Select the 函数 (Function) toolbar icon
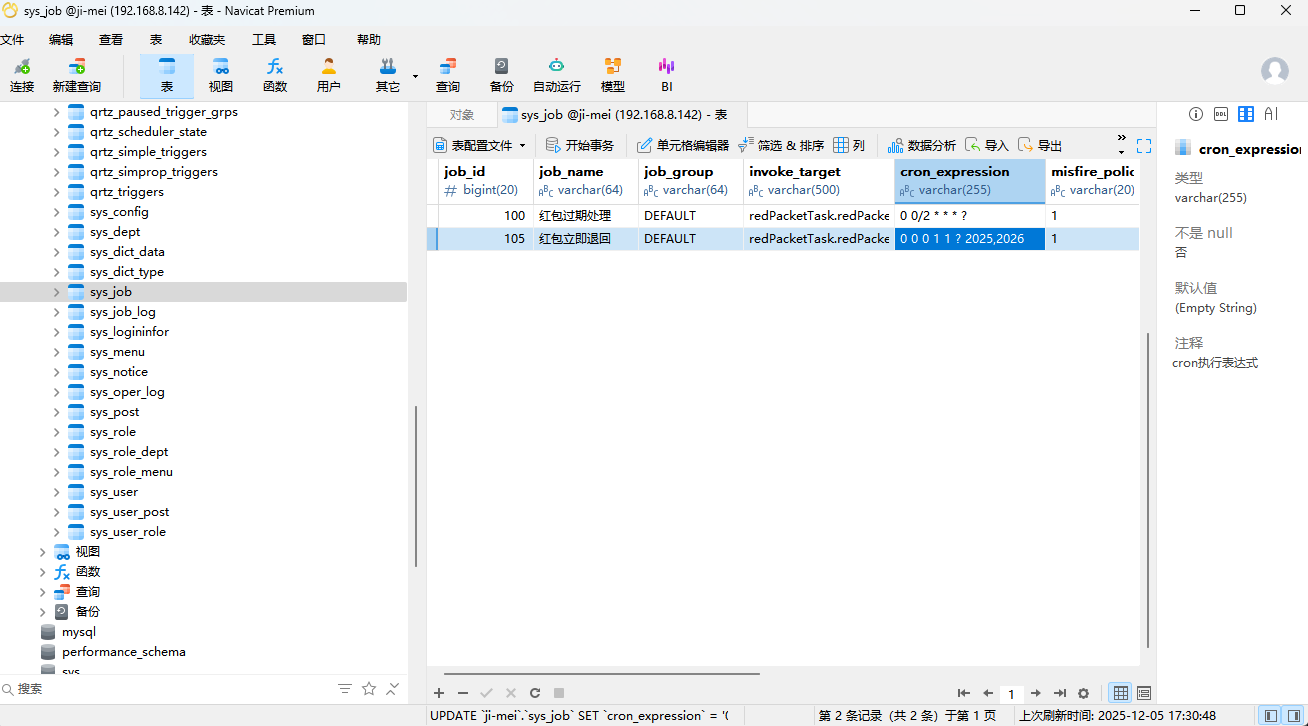The width and height of the screenshot is (1308, 726). pos(275,76)
